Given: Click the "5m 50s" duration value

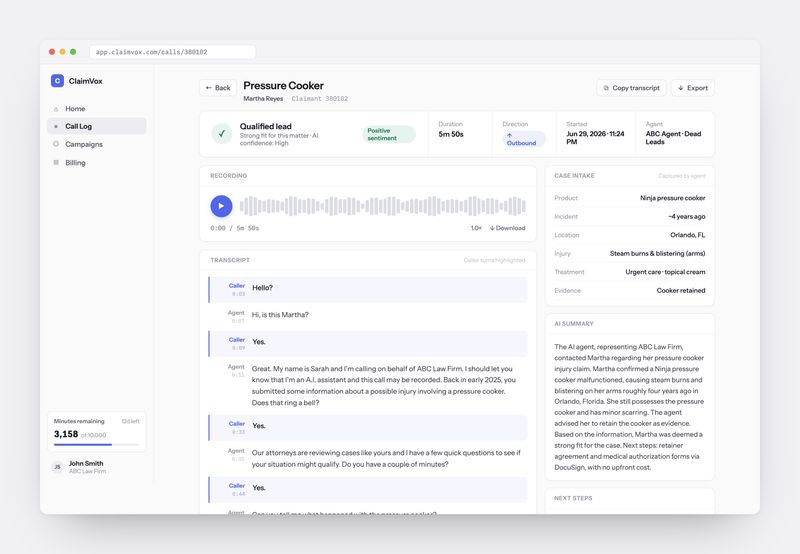Looking at the screenshot, I should coord(451,134).
